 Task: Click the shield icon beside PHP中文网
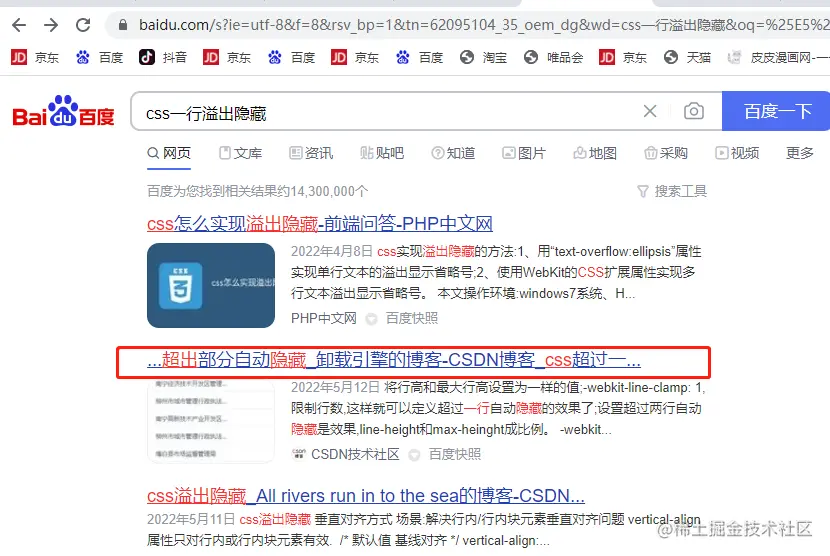[x=372, y=319]
